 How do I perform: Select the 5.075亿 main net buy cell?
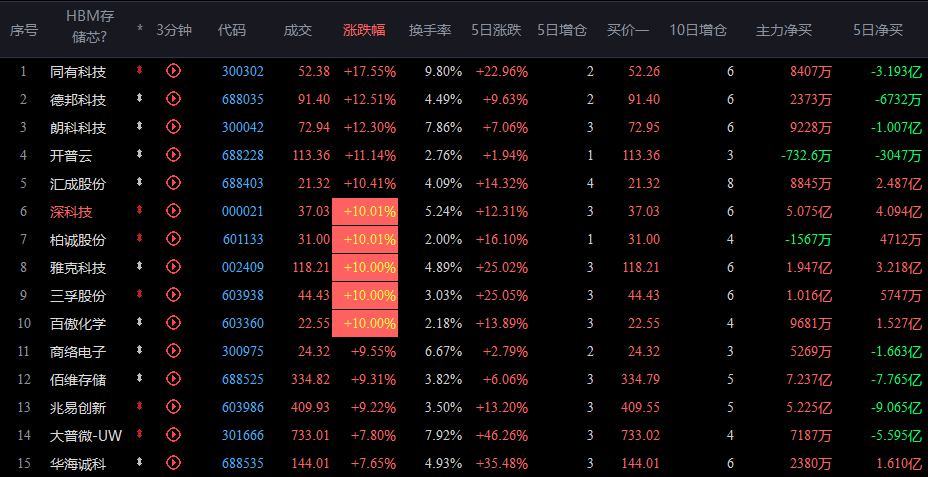(x=809, y=212)
